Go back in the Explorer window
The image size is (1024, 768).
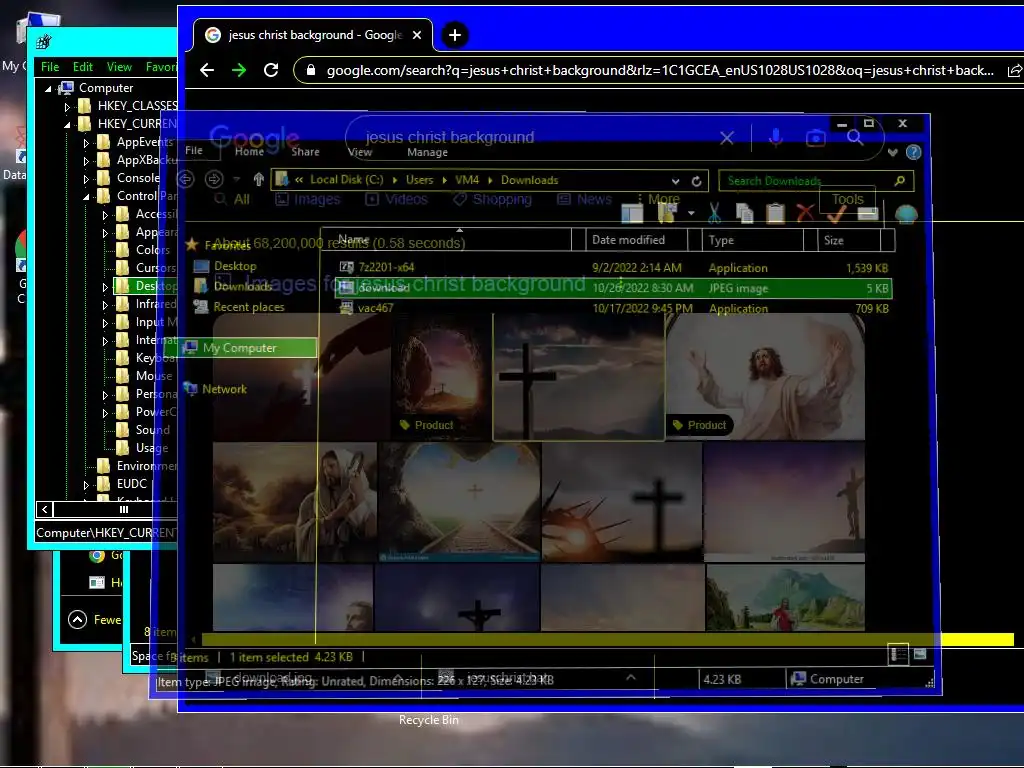pos(185,179)
